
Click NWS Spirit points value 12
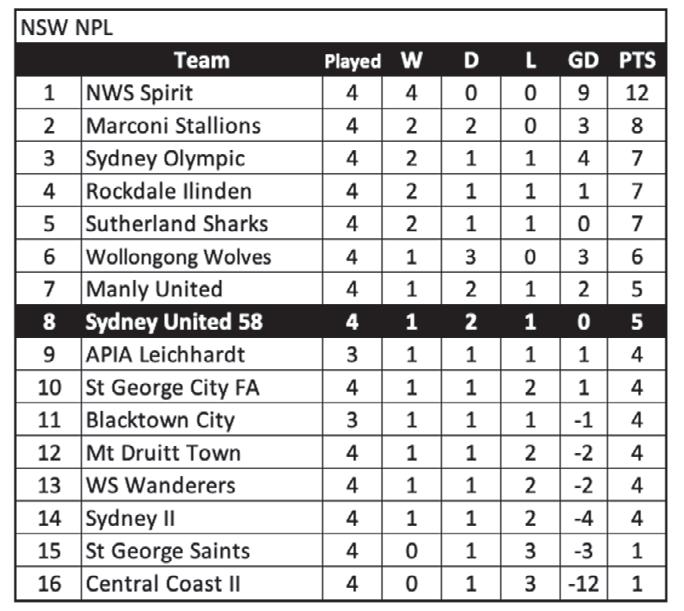637,93
